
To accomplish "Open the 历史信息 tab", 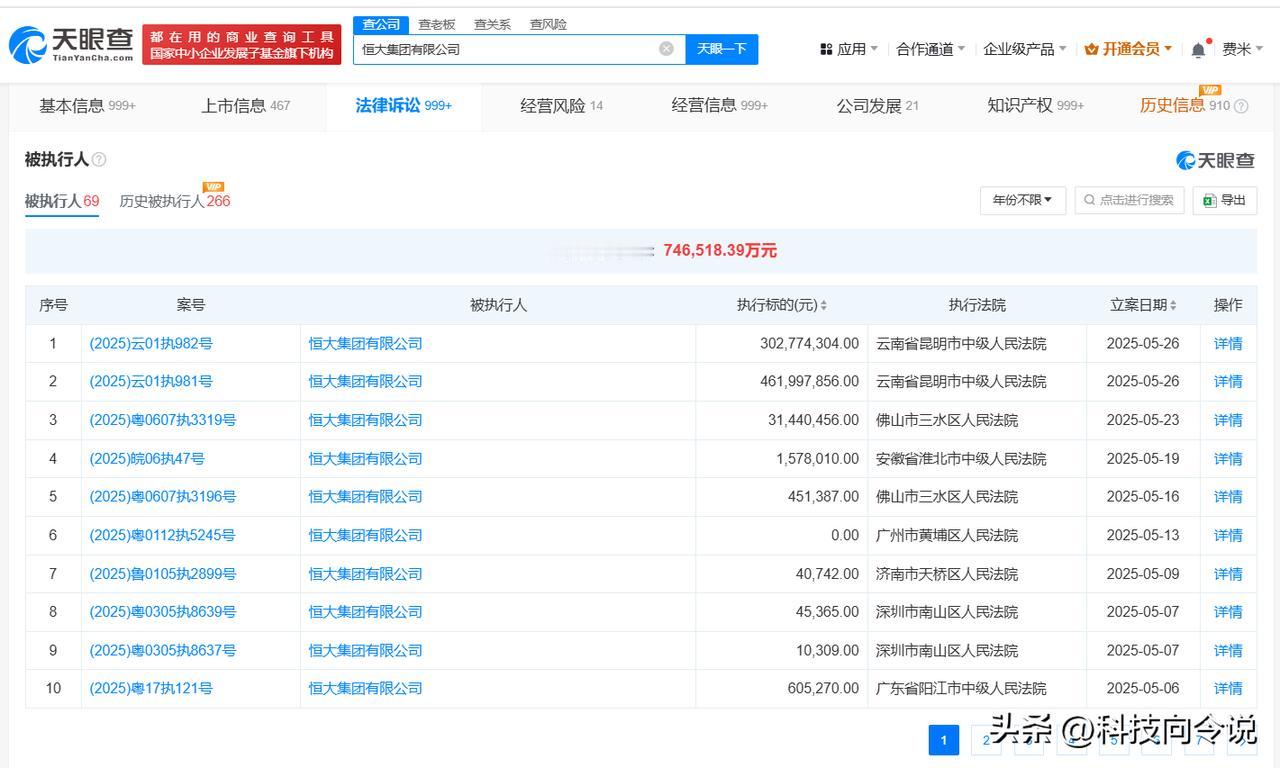I will pos(1185,106).
